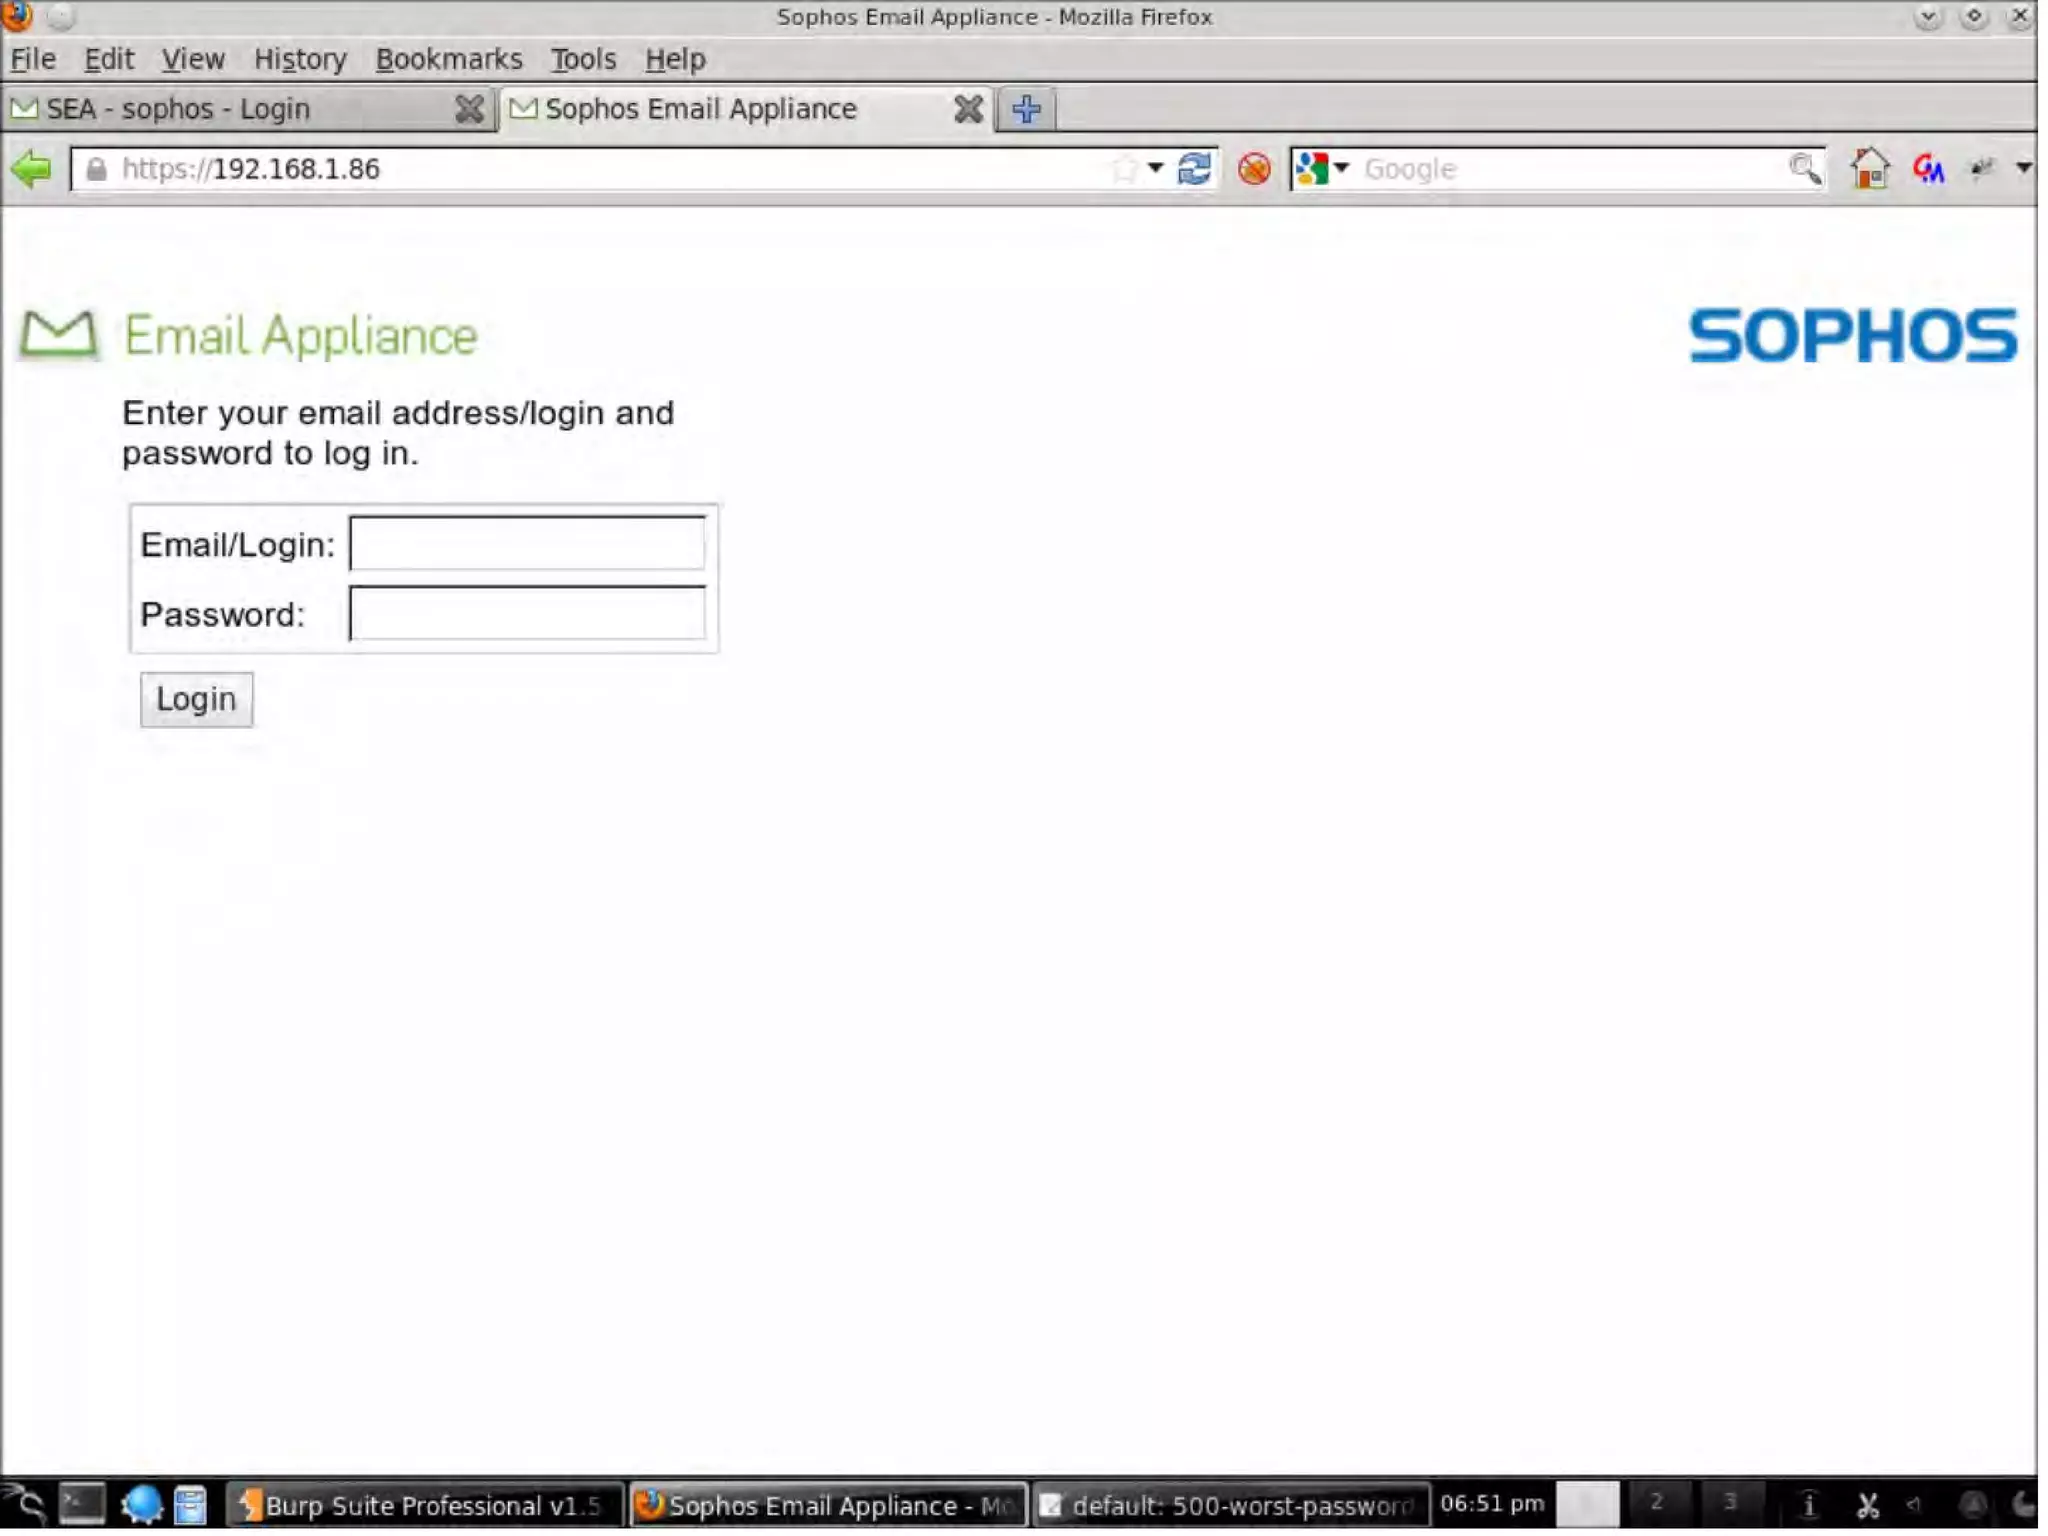This screenshot has height=1536, width=2048.
Task: Switch to workspace 2 in pager
Action: point(1657,1504)
